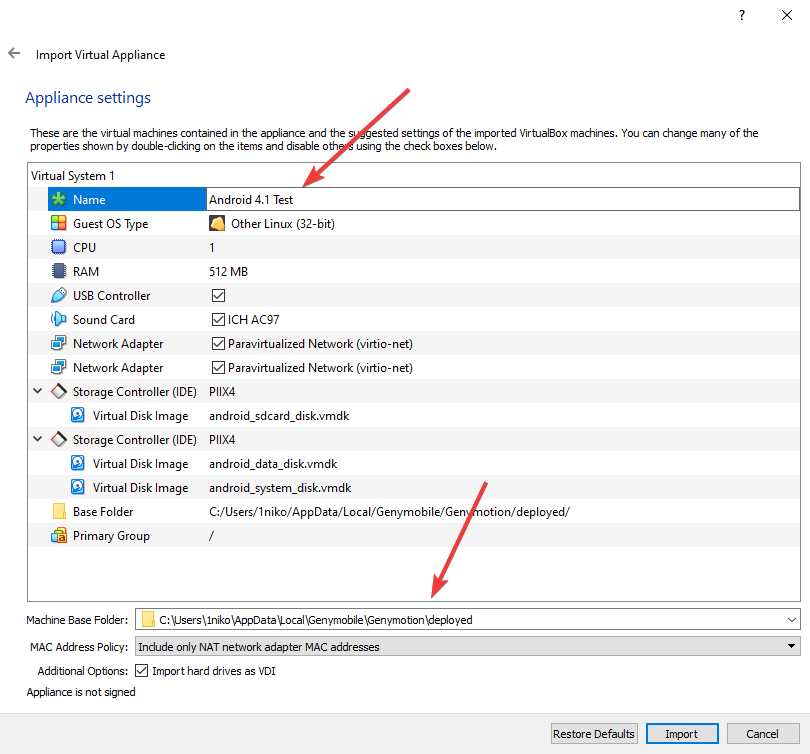Viewport: 810px width, 754px height.
Task: Click the second Storage Controller diamond icon
Action: [x=59, y=439]
